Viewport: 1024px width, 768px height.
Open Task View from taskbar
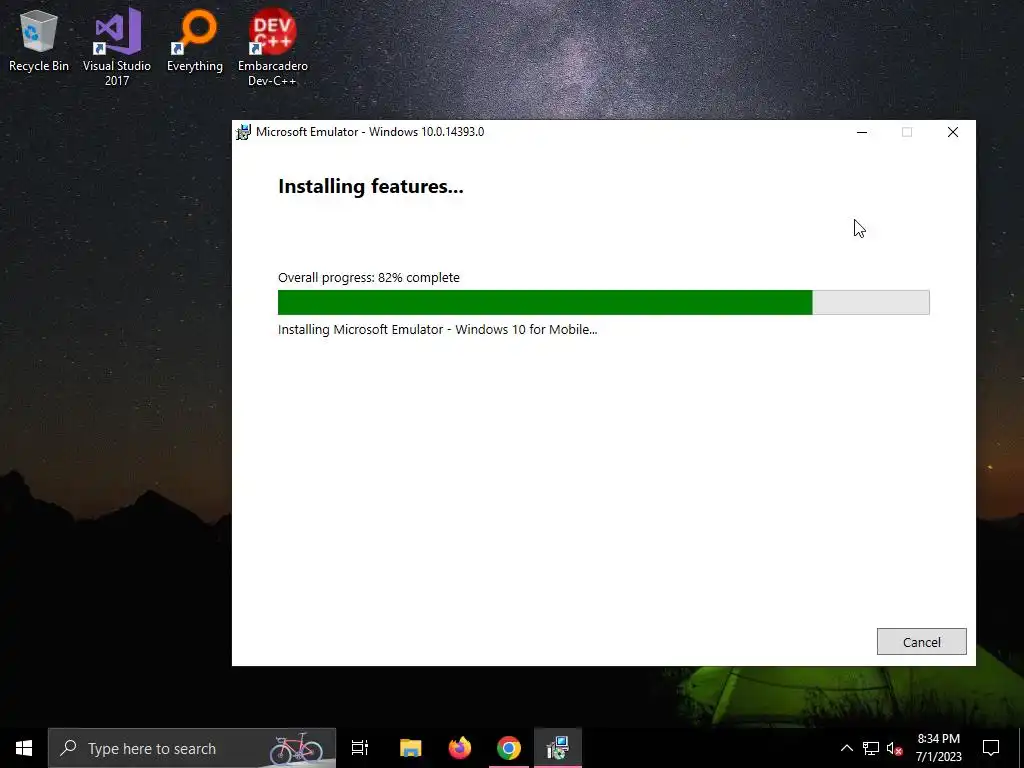click(x=360, y=748)
